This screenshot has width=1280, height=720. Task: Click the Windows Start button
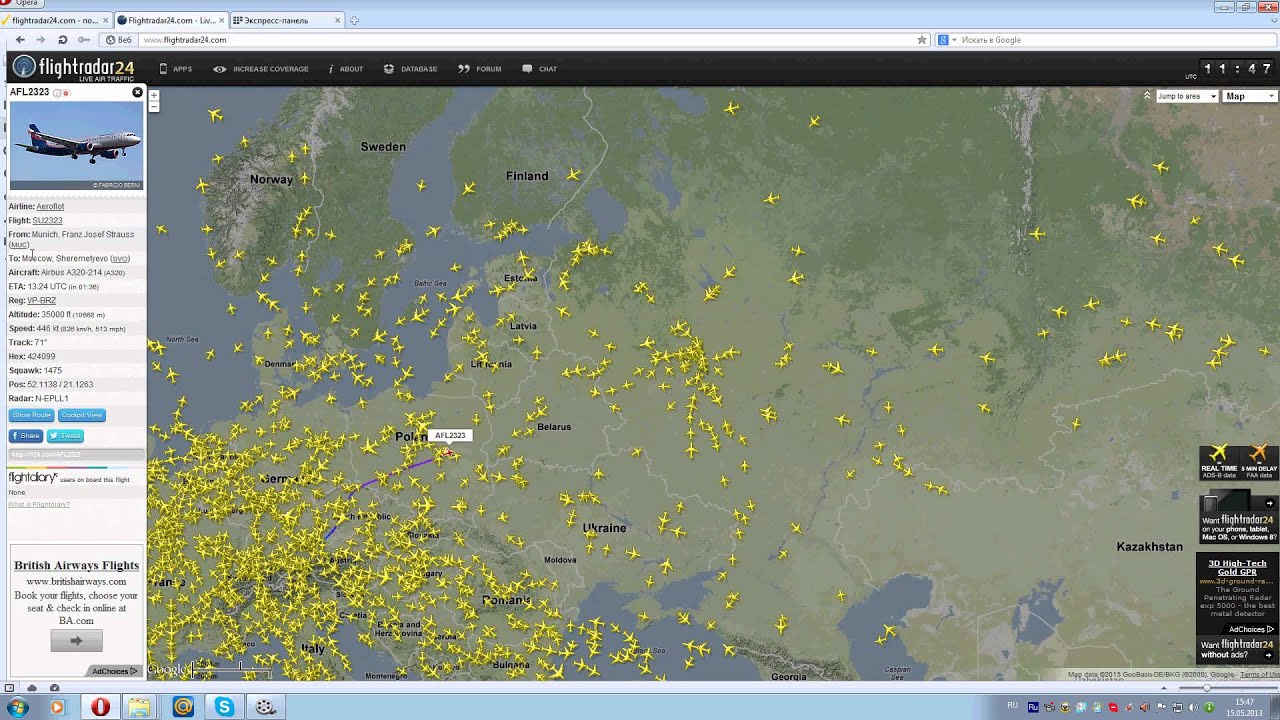[x=17, y=707]
